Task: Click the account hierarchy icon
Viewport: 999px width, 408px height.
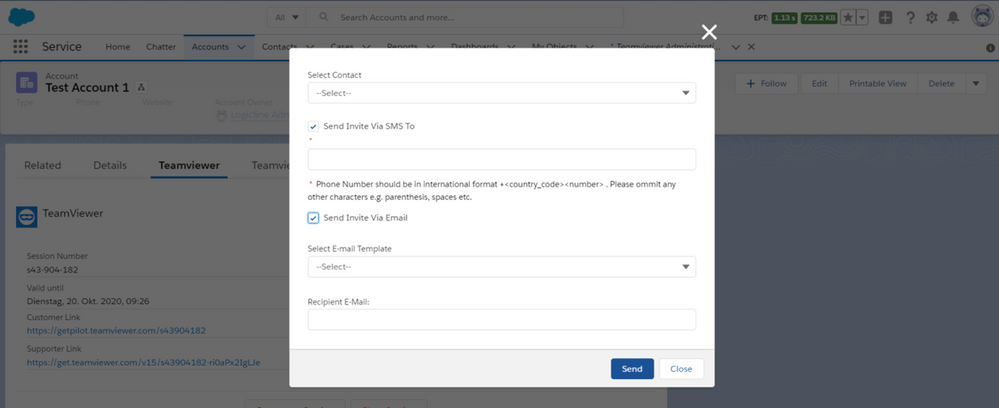Action: 141,87
